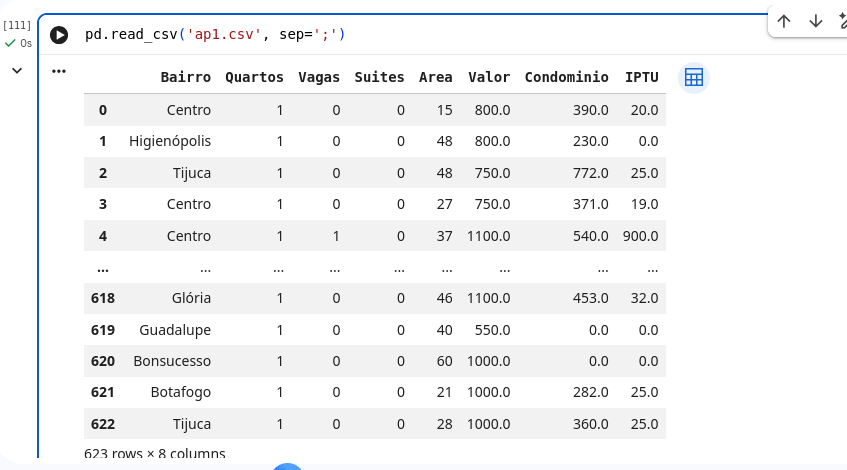Click the Condominio value 282.0
Viewport: 847px width, 470px height.
tap(590, 392)
